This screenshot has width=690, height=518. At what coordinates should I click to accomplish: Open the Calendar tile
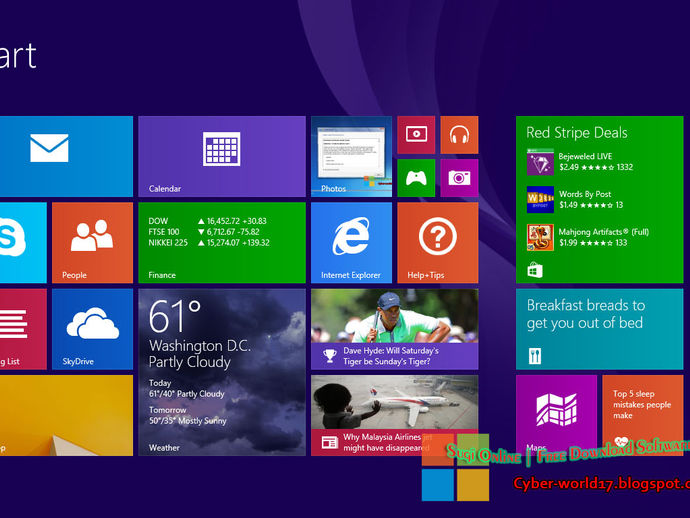click(x=222, y=156)
